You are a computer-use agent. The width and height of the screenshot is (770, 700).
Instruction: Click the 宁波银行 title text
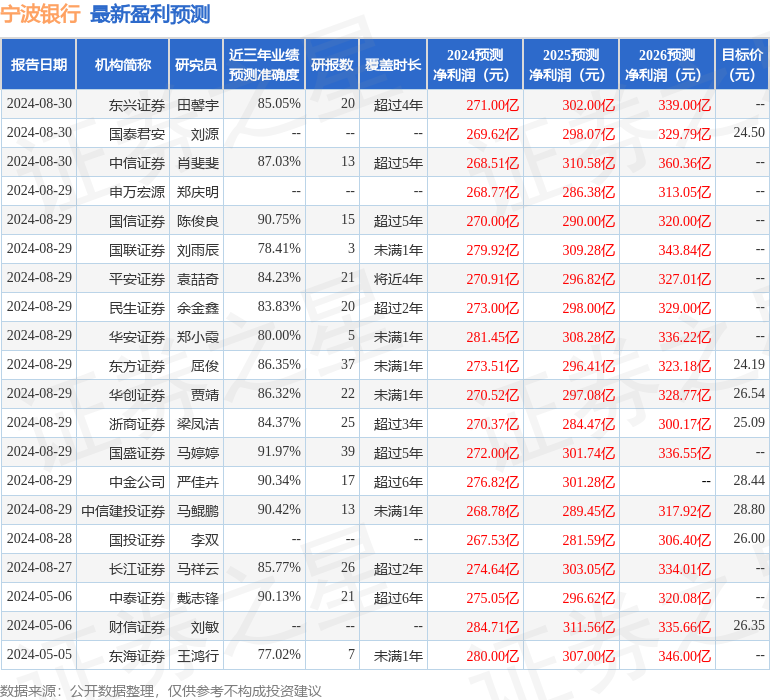(40, 14)
